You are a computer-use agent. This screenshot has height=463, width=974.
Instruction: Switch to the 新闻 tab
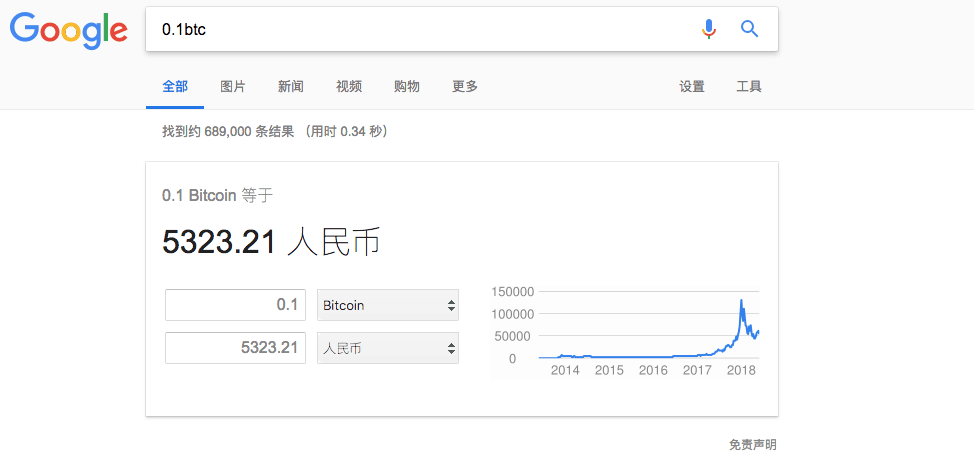coord(291,86)
